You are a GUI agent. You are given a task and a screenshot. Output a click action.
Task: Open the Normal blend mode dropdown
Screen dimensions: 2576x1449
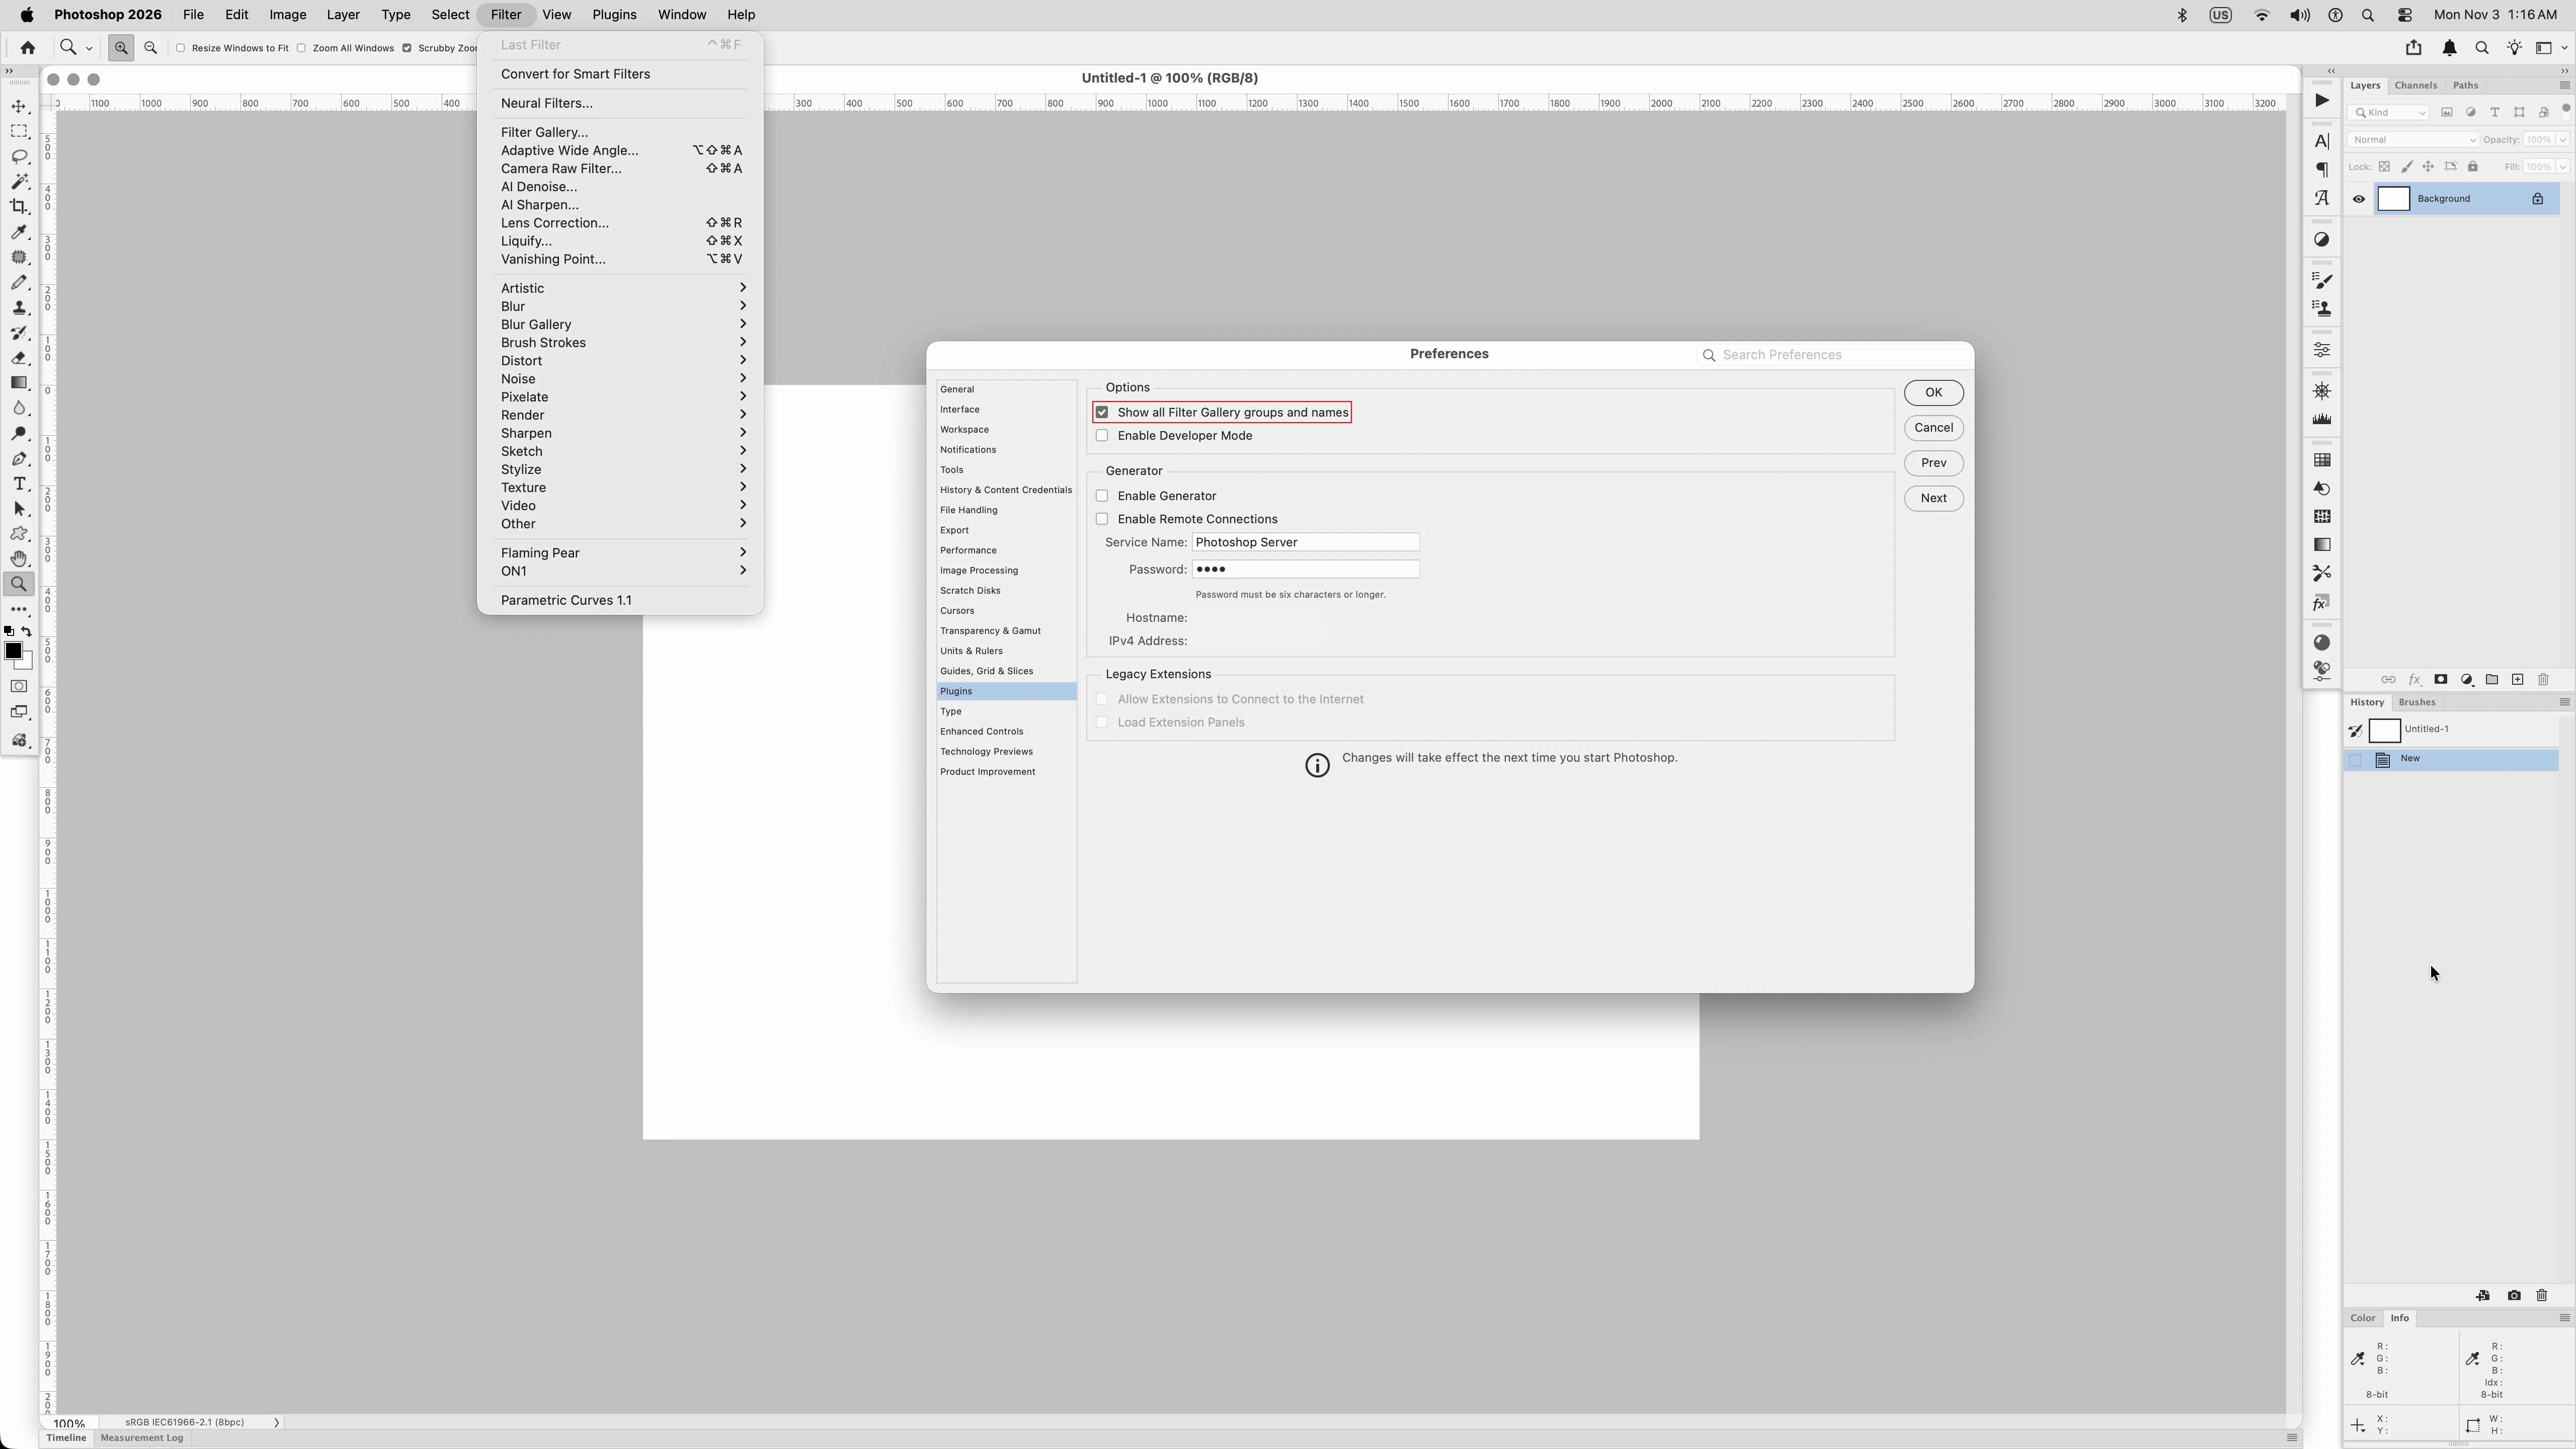pyautogui.click(x=2412, y=140)
